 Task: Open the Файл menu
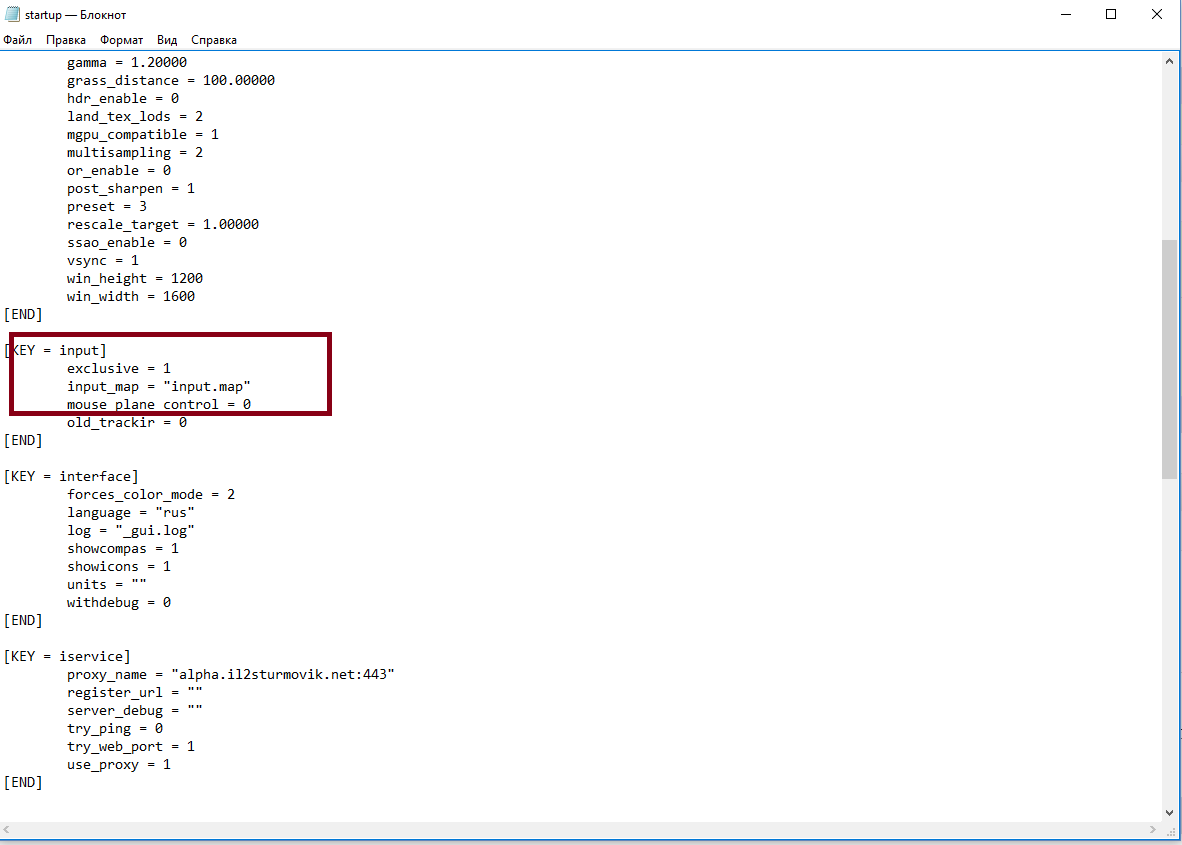pos(17,40)
